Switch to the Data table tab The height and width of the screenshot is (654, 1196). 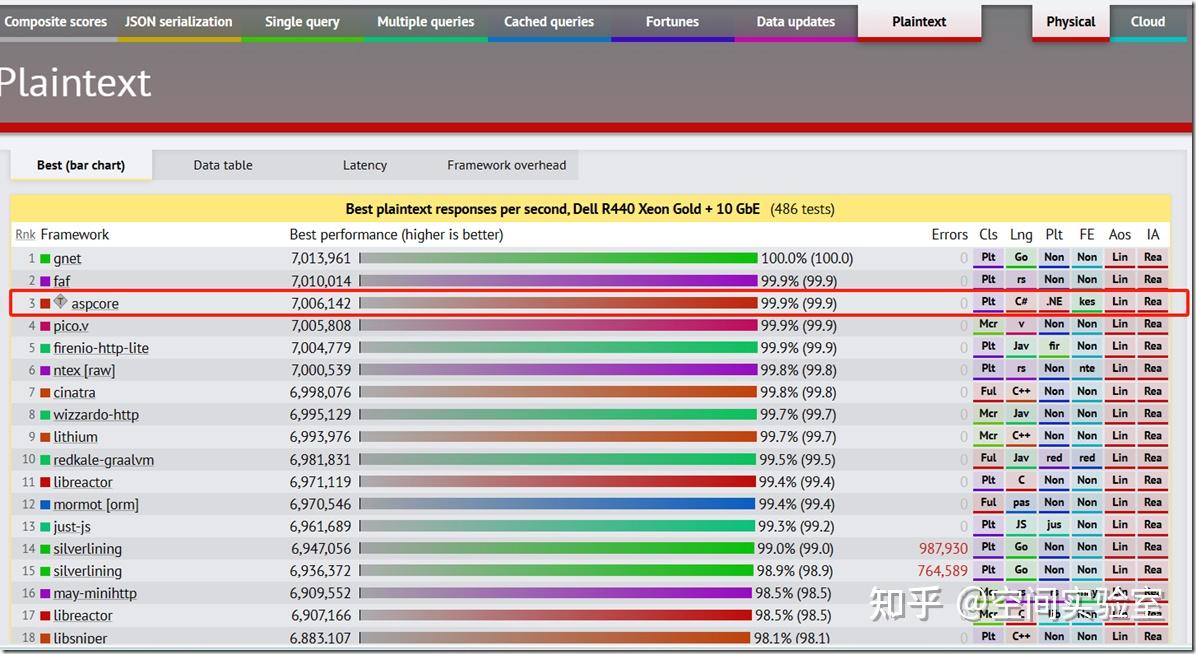pos(222,165)
